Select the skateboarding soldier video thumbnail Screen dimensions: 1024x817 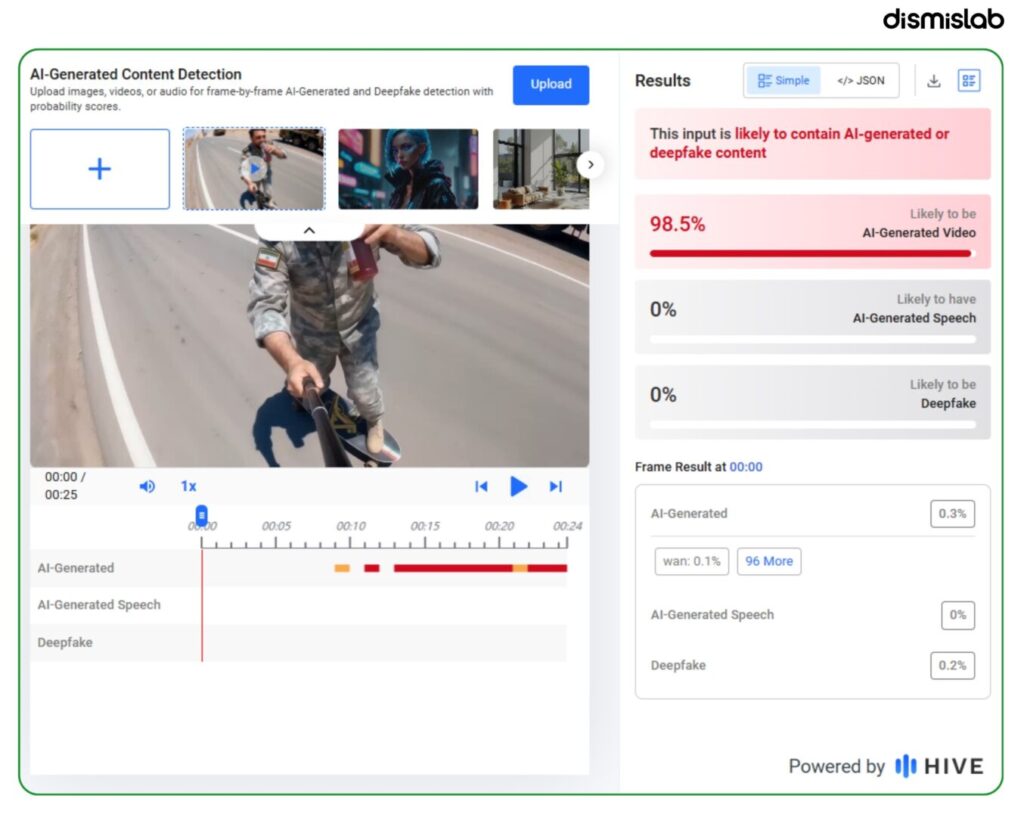point(254,168)
